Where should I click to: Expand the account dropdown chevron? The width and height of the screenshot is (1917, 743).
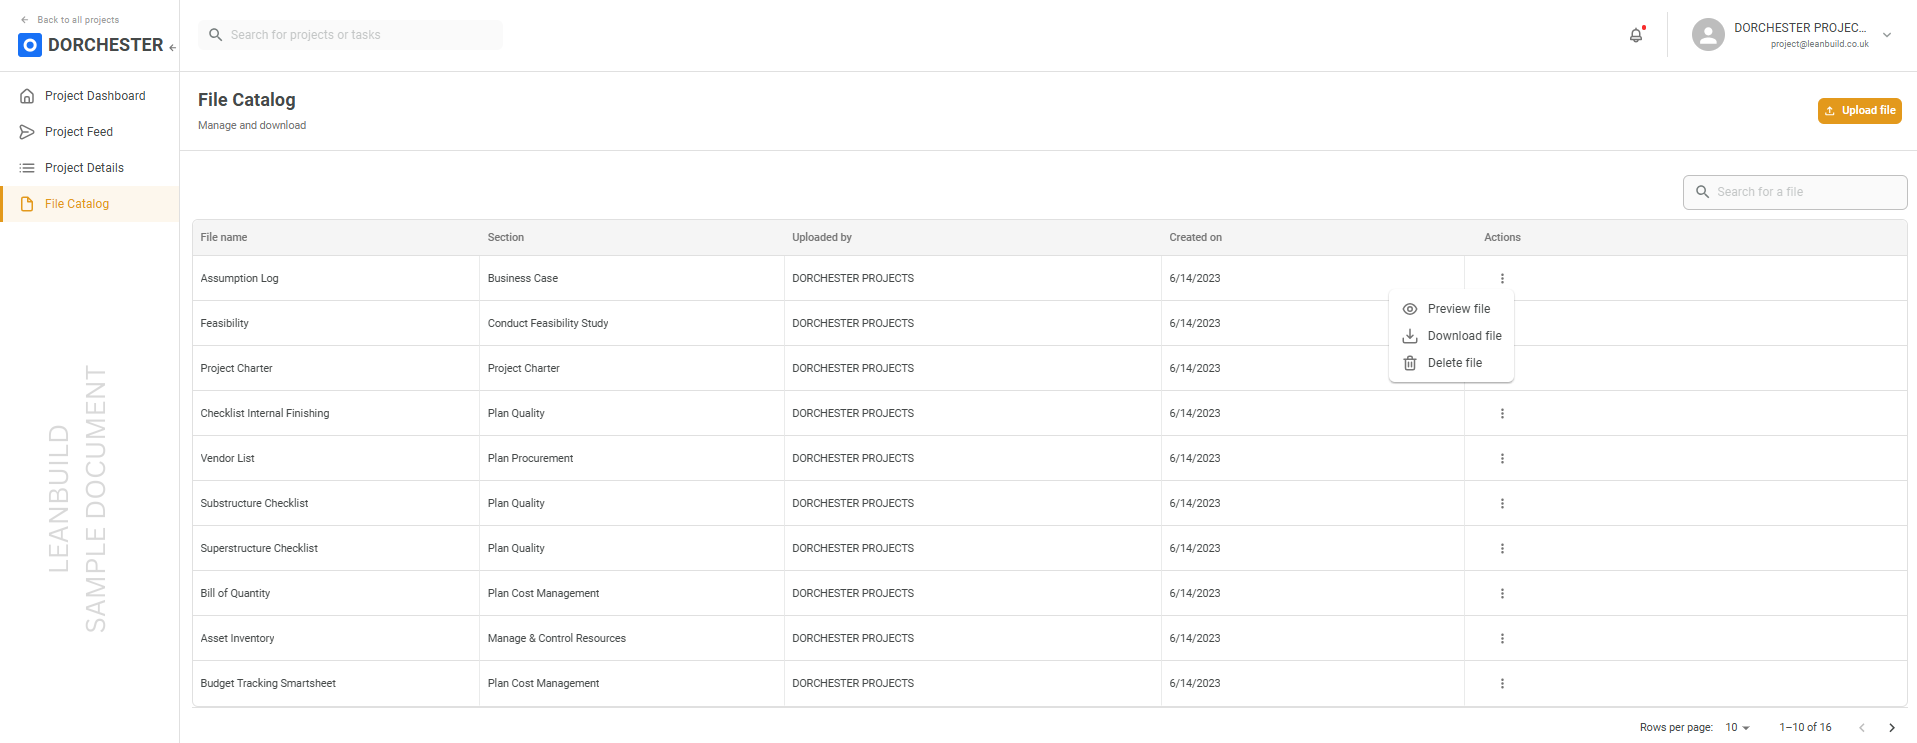(x=1887, y=35)
